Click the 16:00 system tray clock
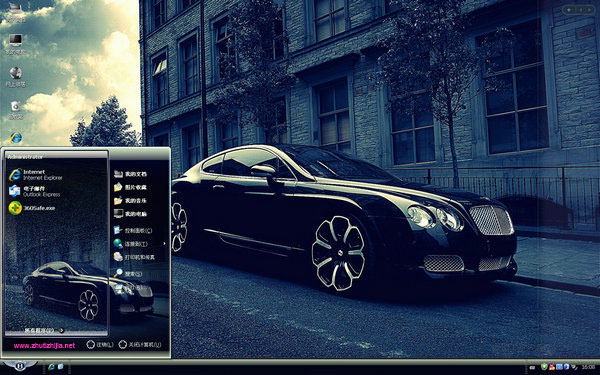Image resolution: width=600 pixels, height=375 pixels. 588,367
